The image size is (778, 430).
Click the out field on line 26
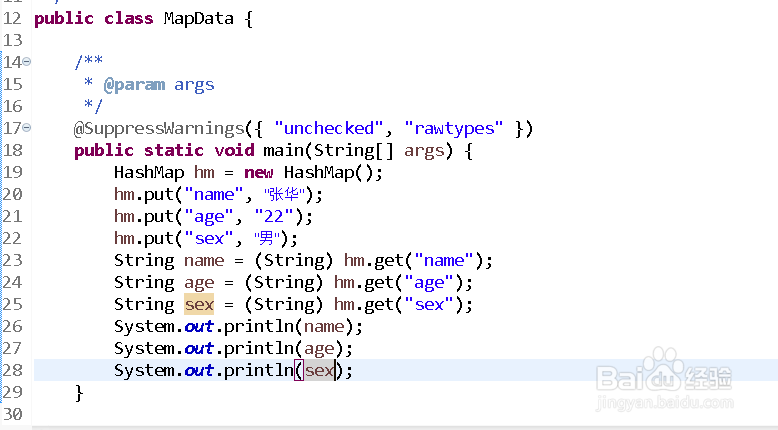pos(199,326)
